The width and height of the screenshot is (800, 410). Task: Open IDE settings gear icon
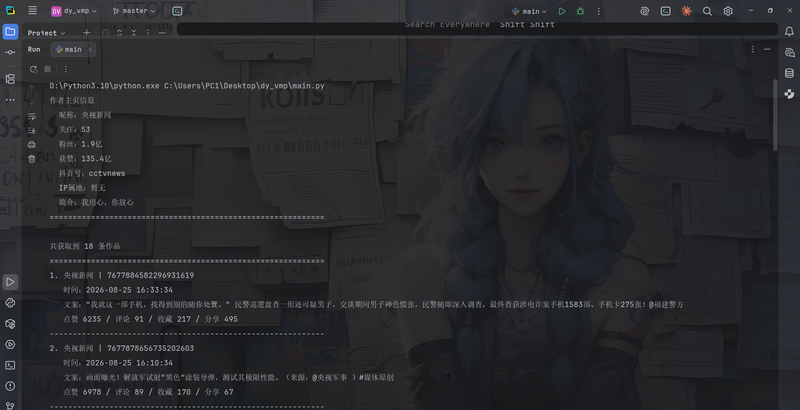728,11
